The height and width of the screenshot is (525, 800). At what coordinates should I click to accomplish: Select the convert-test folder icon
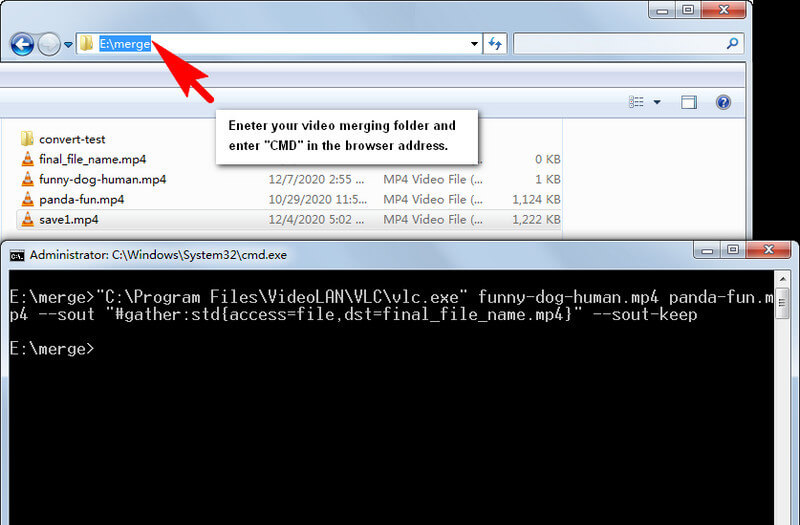click(x=27, y=138)
